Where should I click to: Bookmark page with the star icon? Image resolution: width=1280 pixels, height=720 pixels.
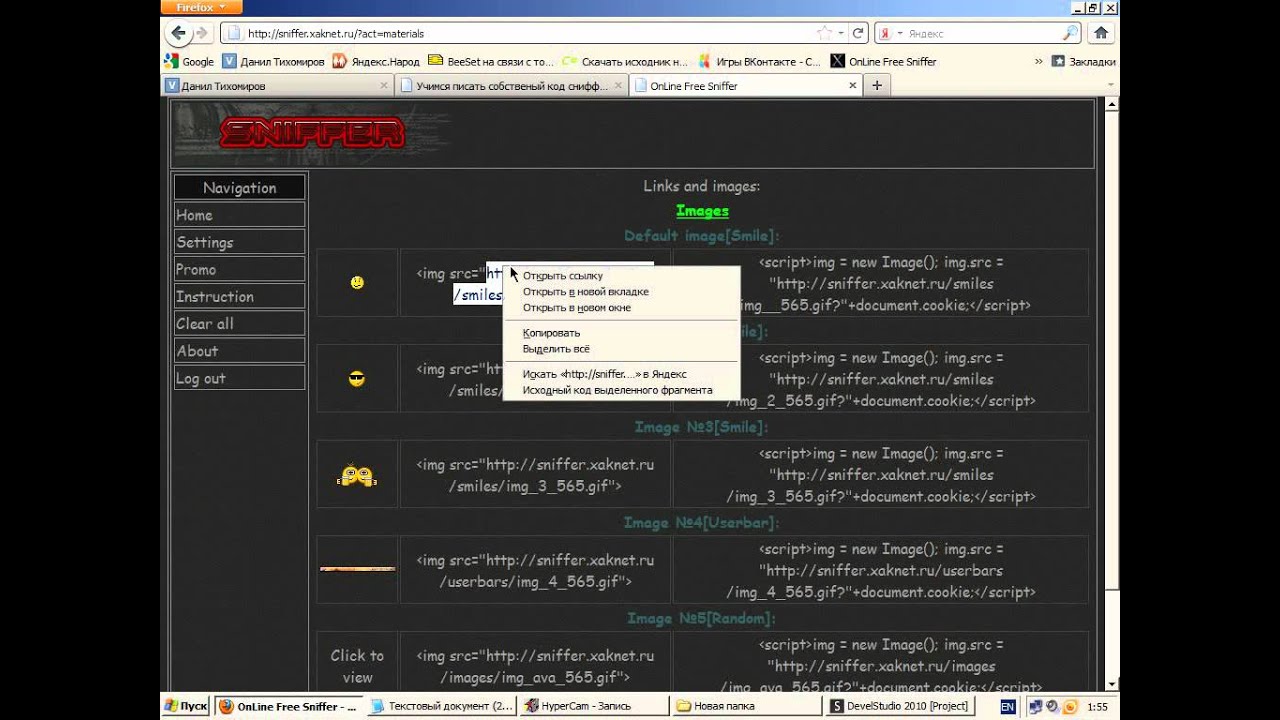[x=824, y=33]
